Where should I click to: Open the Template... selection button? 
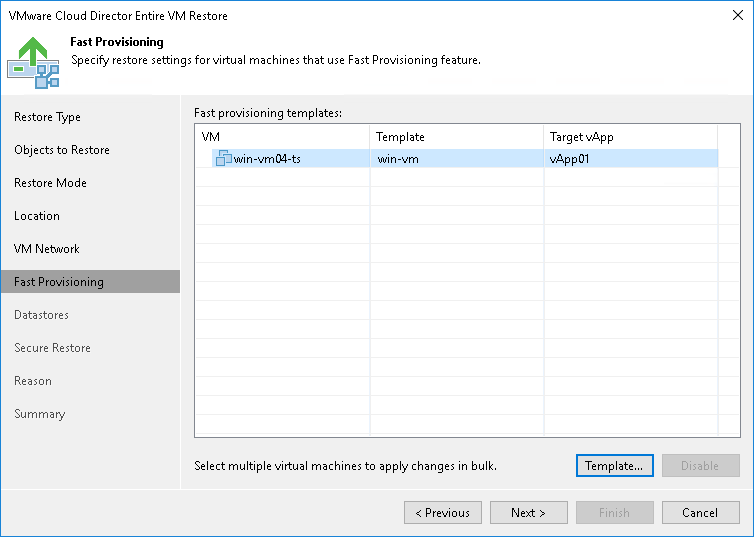coord(615,465)
